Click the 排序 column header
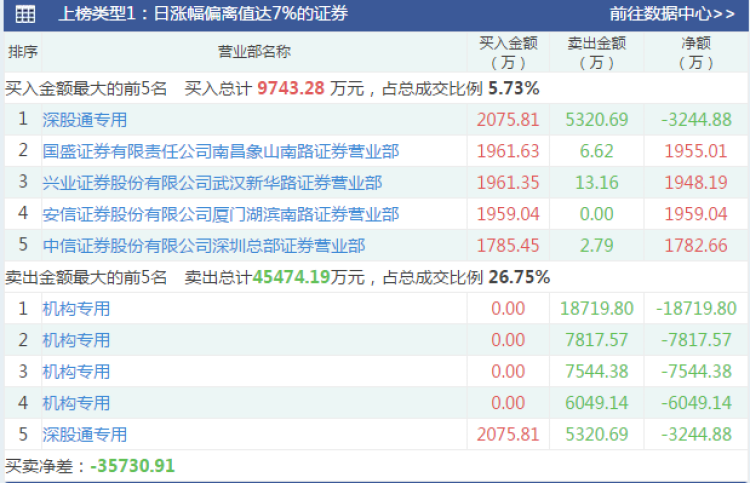The height and width of the screenshot is (483, 750). 23,52
